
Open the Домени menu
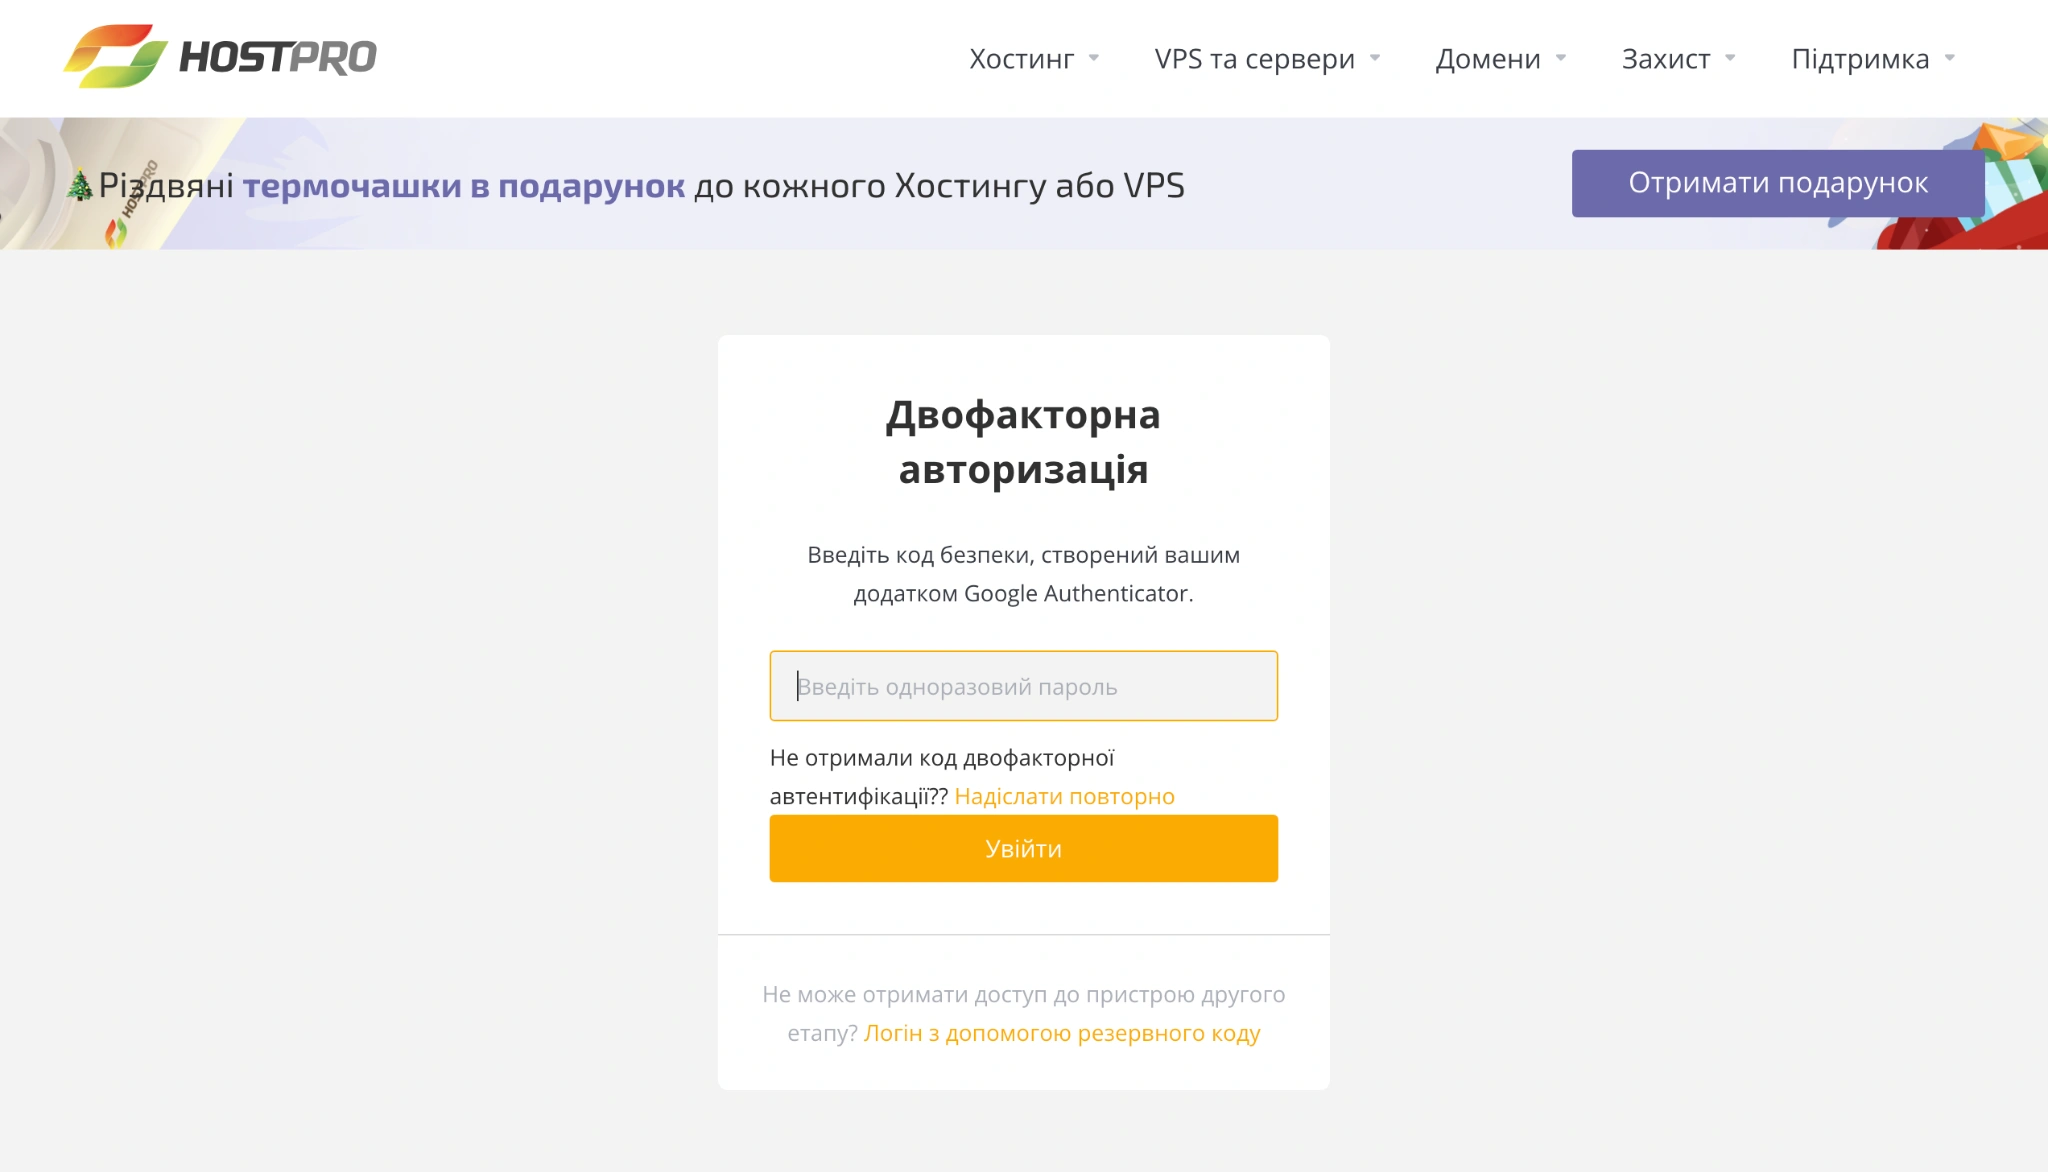pos(1487,60)
